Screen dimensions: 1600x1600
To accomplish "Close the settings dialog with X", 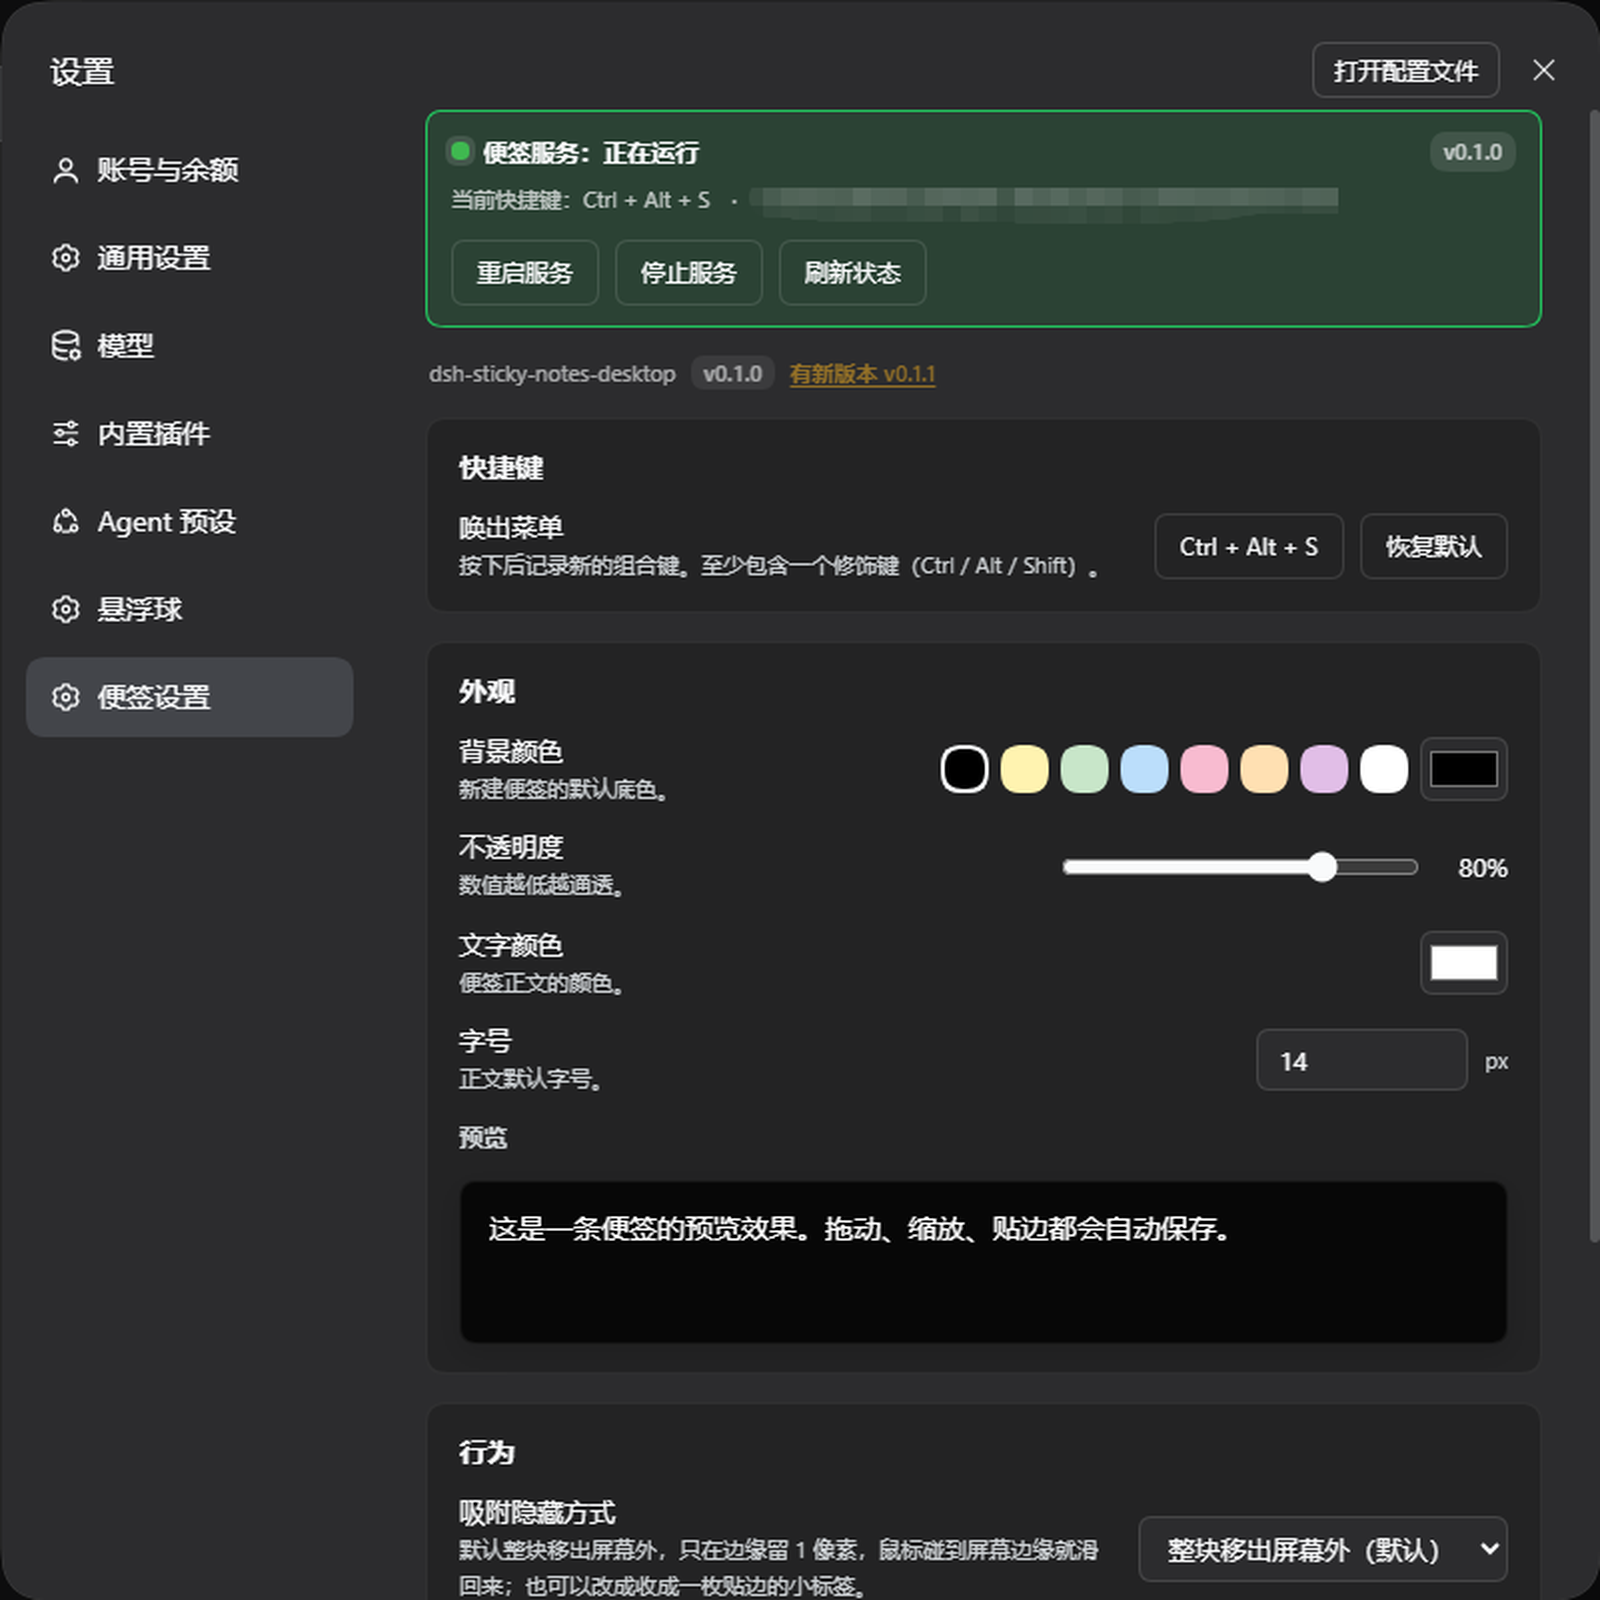I will [x=1543, y=70].
